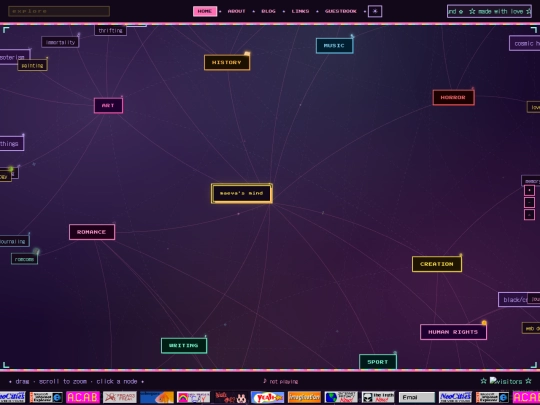The height and width of the screenshot is (405, 540).
Task: Select the HISTORY node
Action: click(227, 62)
